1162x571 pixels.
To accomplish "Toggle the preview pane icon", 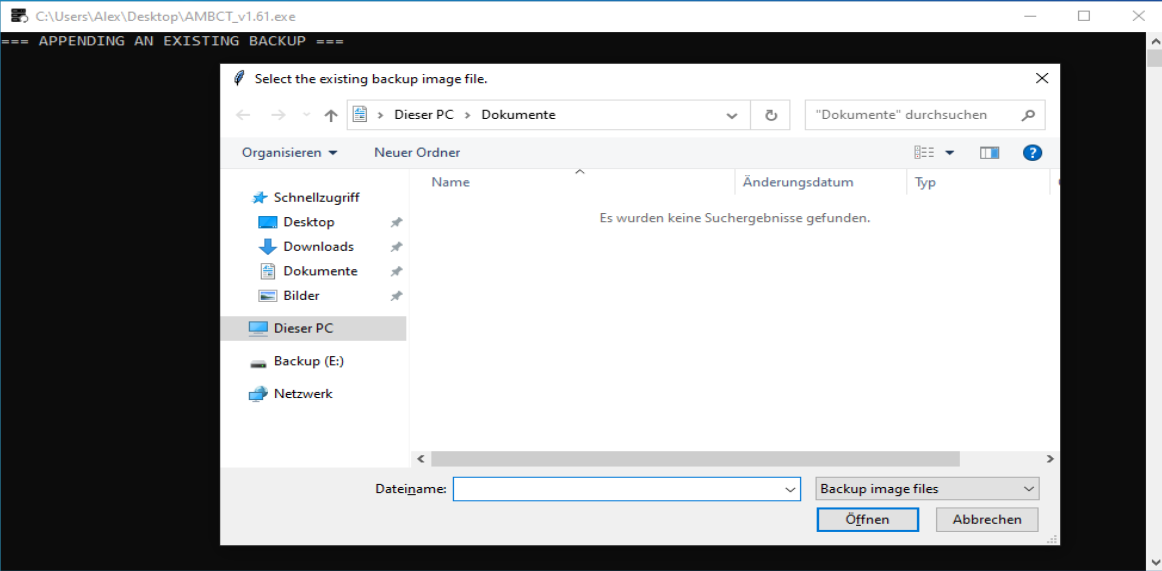I will (x=989, y=153).
